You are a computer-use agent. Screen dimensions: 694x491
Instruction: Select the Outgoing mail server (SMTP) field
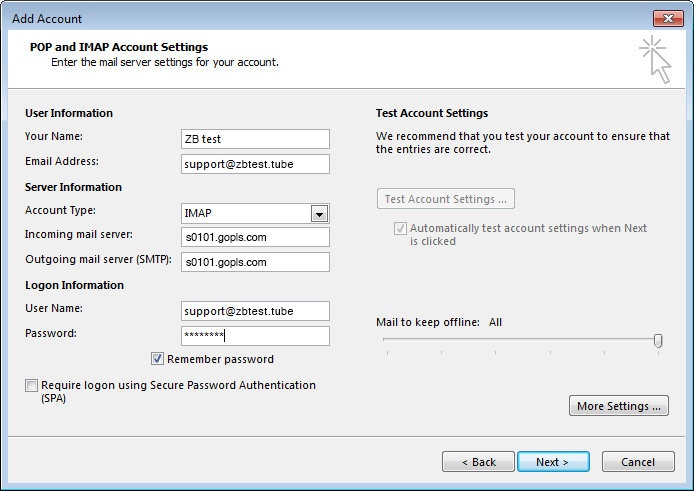(255, 262)
